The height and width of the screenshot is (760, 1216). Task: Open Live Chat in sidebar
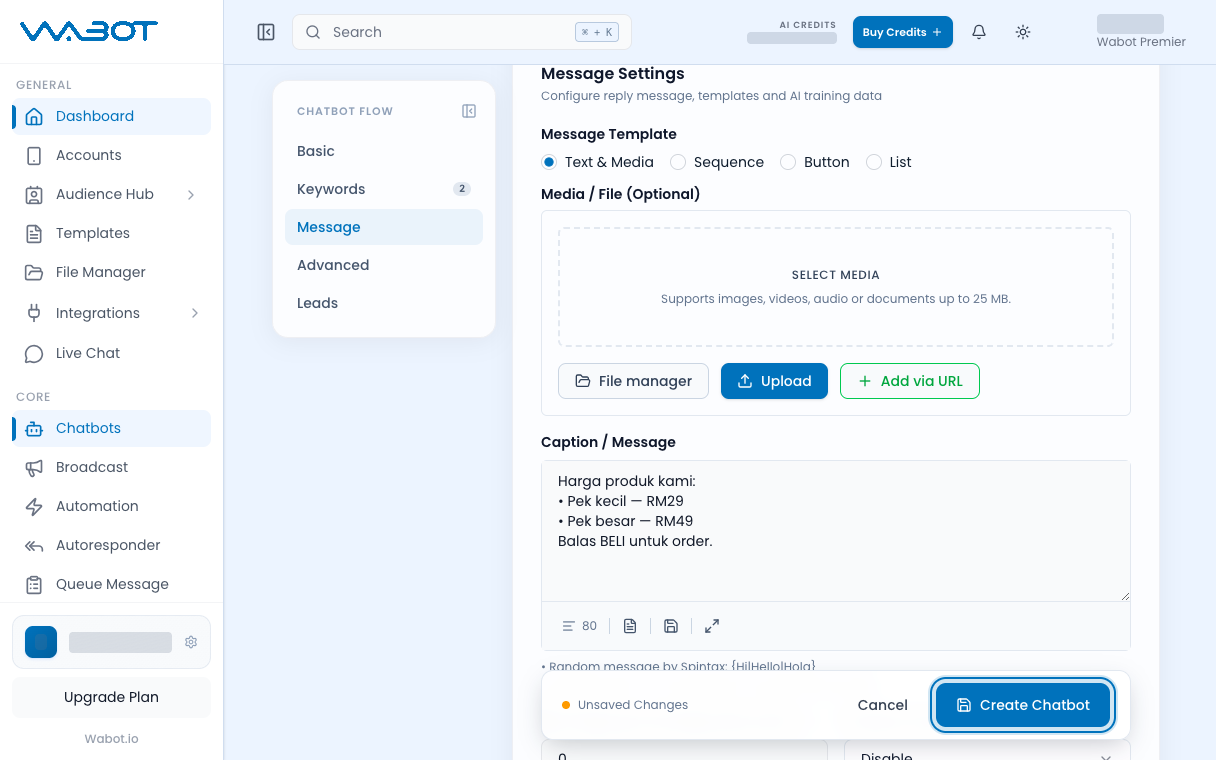click(x=111, y=353)
